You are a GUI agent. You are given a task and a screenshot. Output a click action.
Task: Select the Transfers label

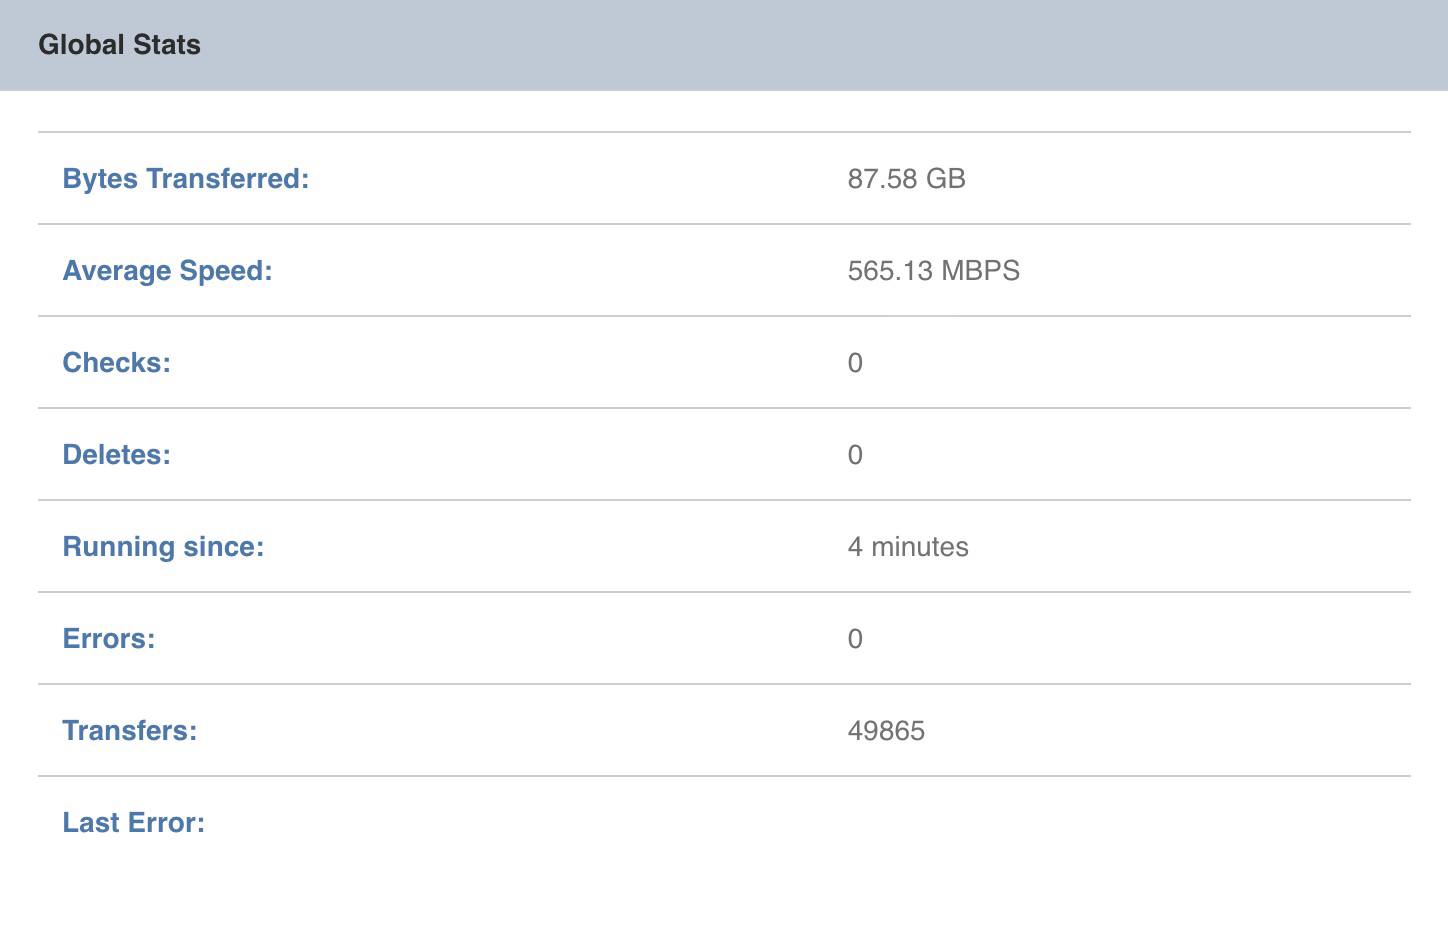click(129, 731)
